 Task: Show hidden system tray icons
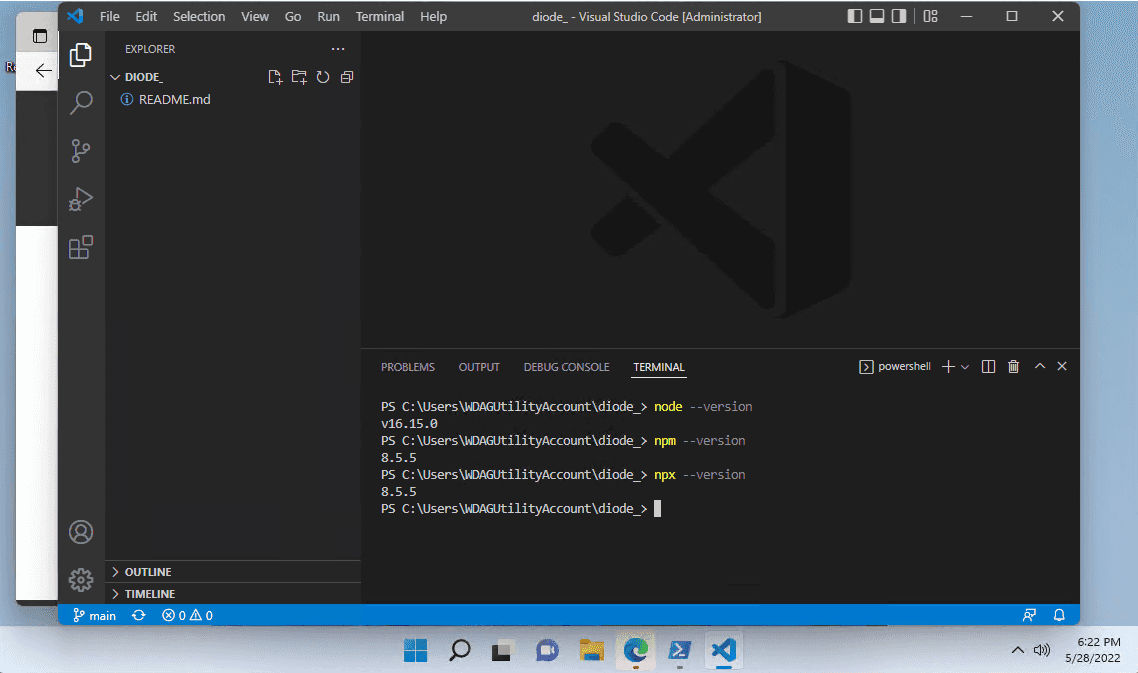[1018, 650]
